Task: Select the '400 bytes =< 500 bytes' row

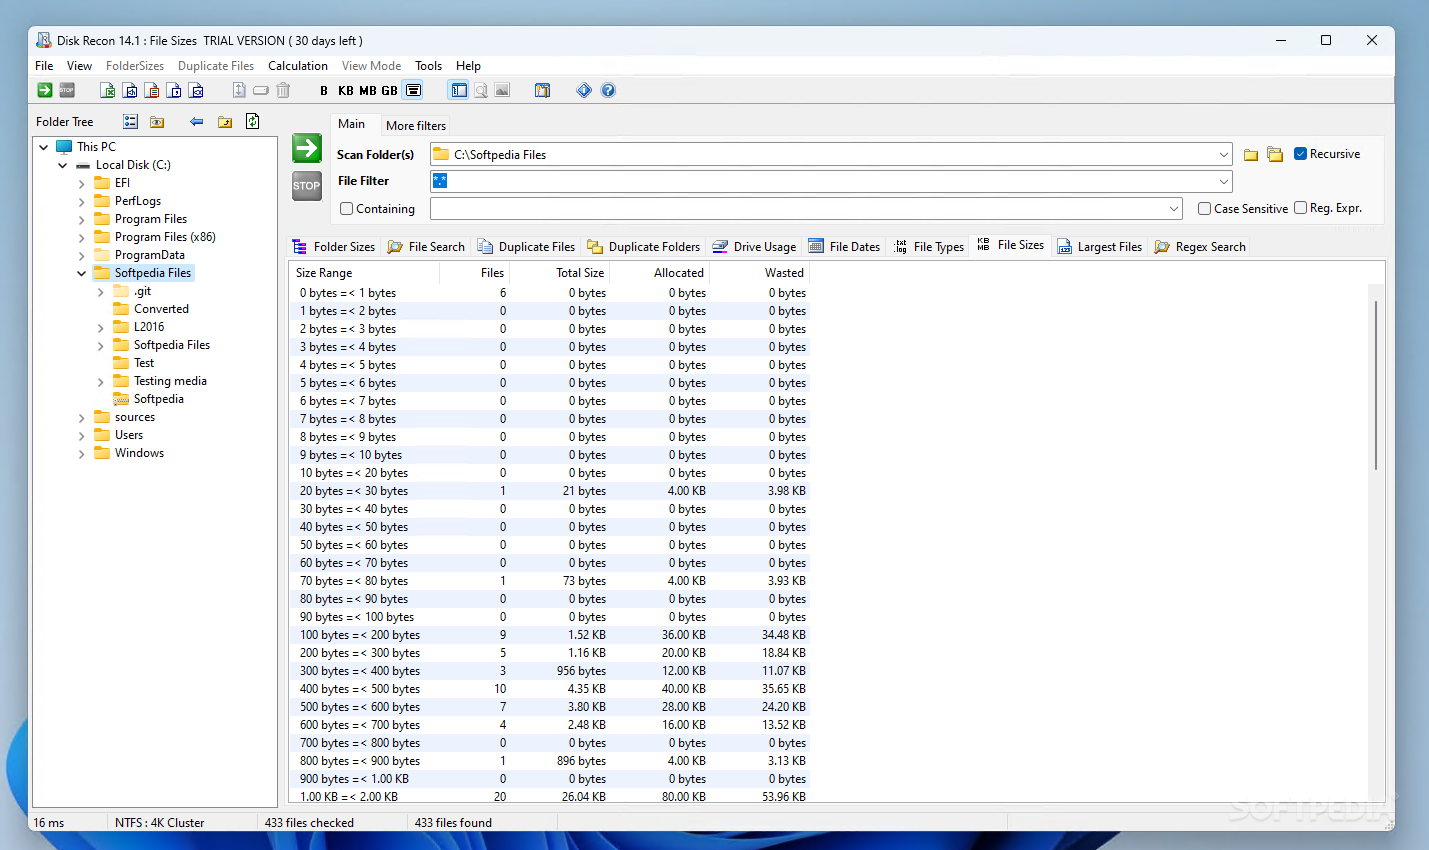Action: 549,689
